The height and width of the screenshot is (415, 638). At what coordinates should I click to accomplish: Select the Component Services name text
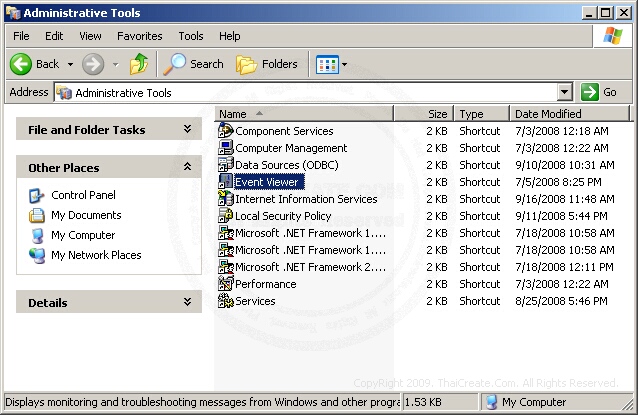[x=284, y=131]
